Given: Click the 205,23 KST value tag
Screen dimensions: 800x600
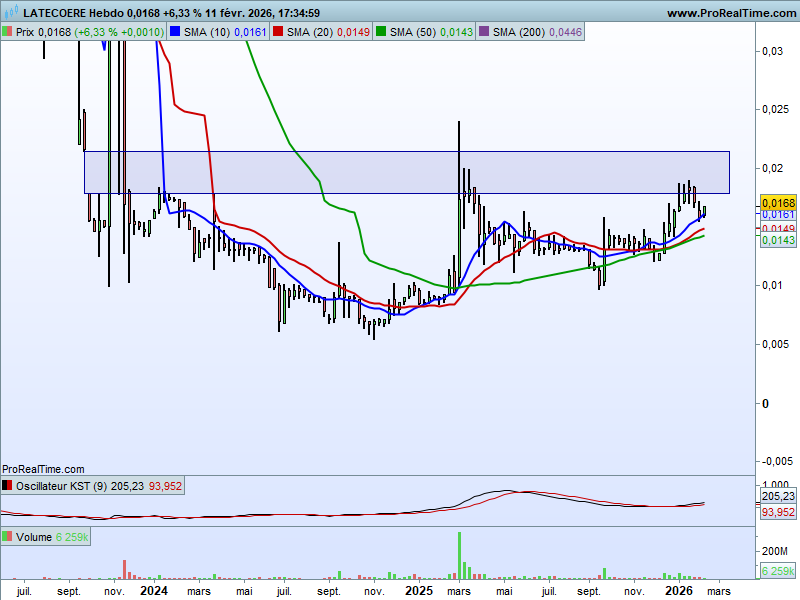Looking at the screenshot, I should point(778,496).
